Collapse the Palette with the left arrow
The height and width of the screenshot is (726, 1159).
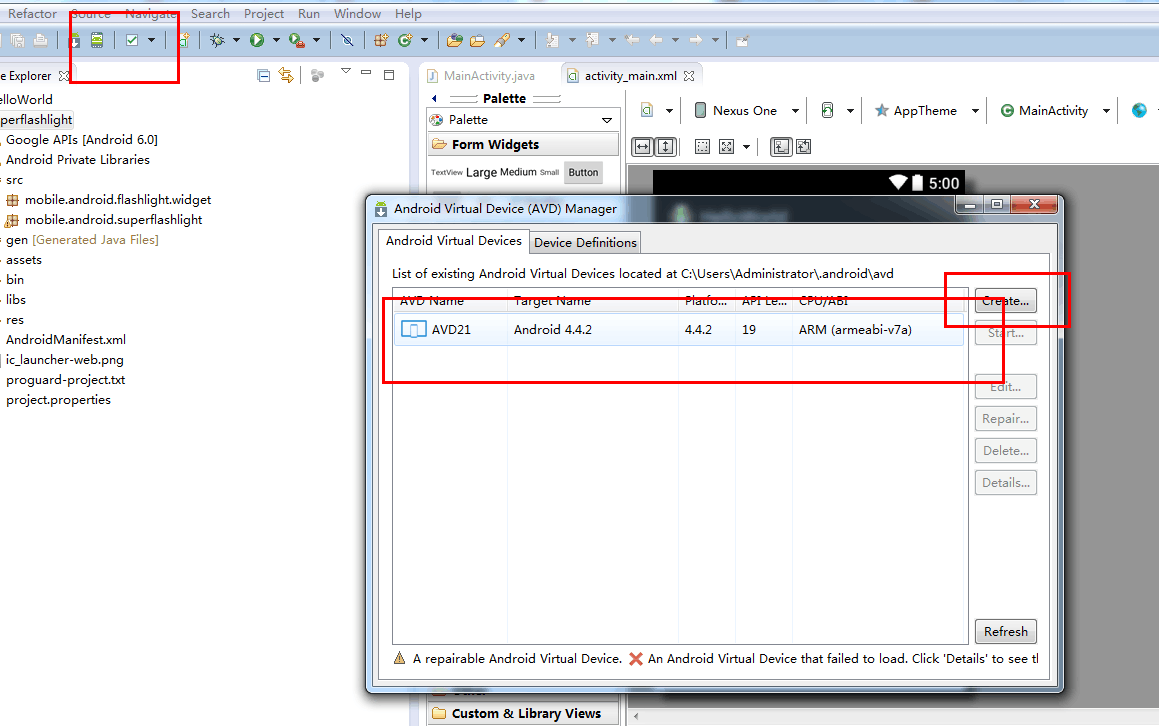(435, 98)
